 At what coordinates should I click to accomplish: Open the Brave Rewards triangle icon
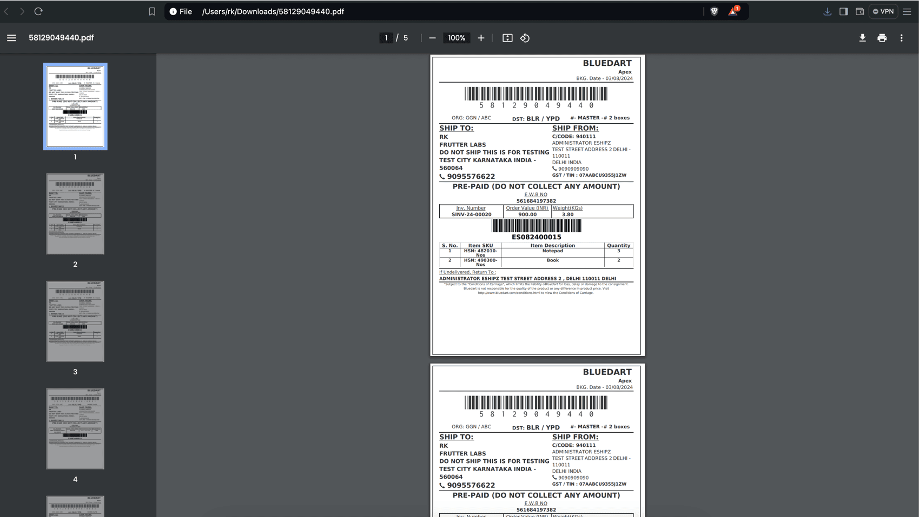point(733,11)
